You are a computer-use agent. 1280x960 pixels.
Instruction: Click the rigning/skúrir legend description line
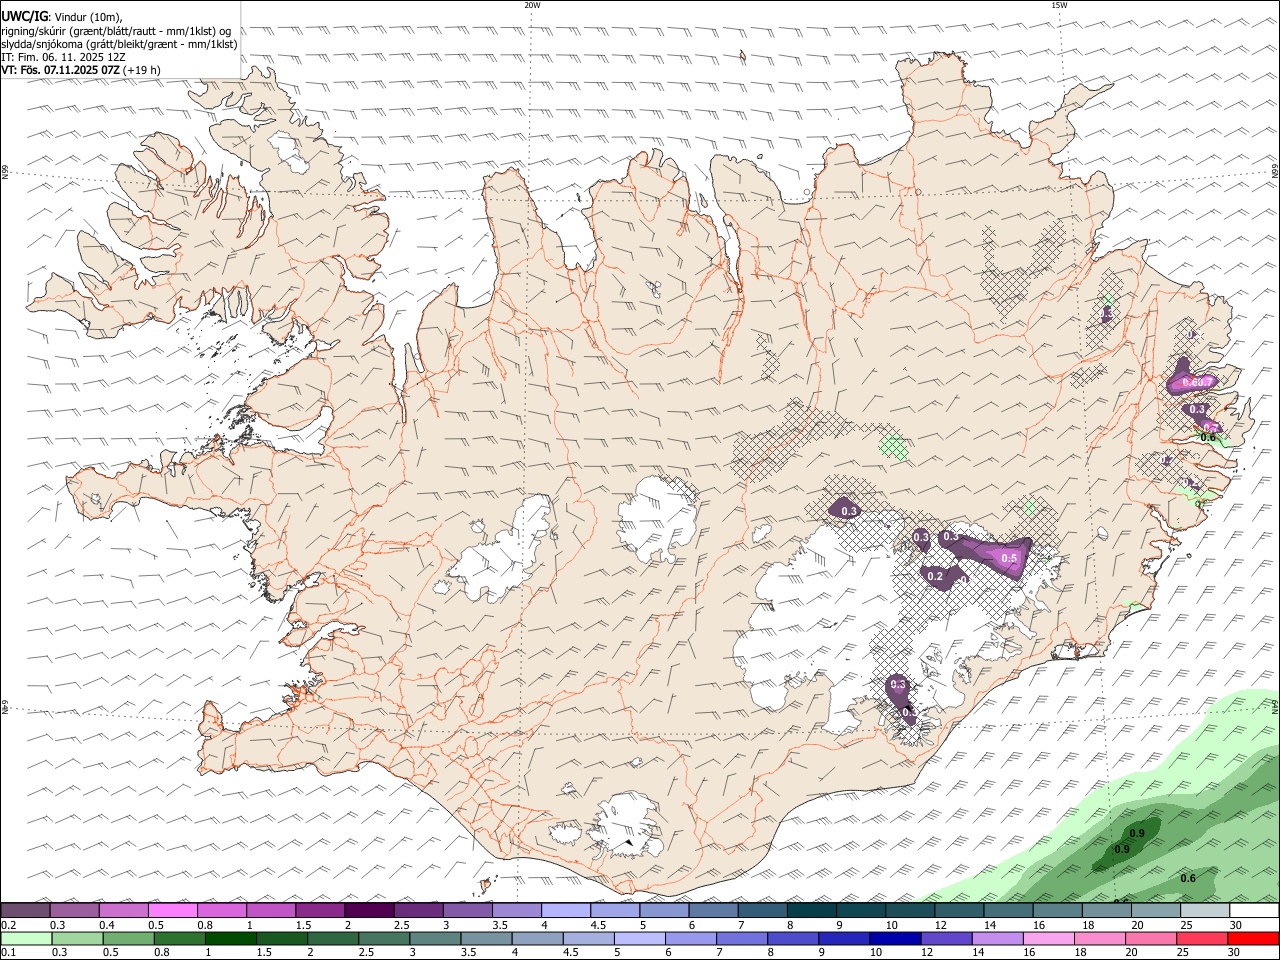(x=116, y=31)
